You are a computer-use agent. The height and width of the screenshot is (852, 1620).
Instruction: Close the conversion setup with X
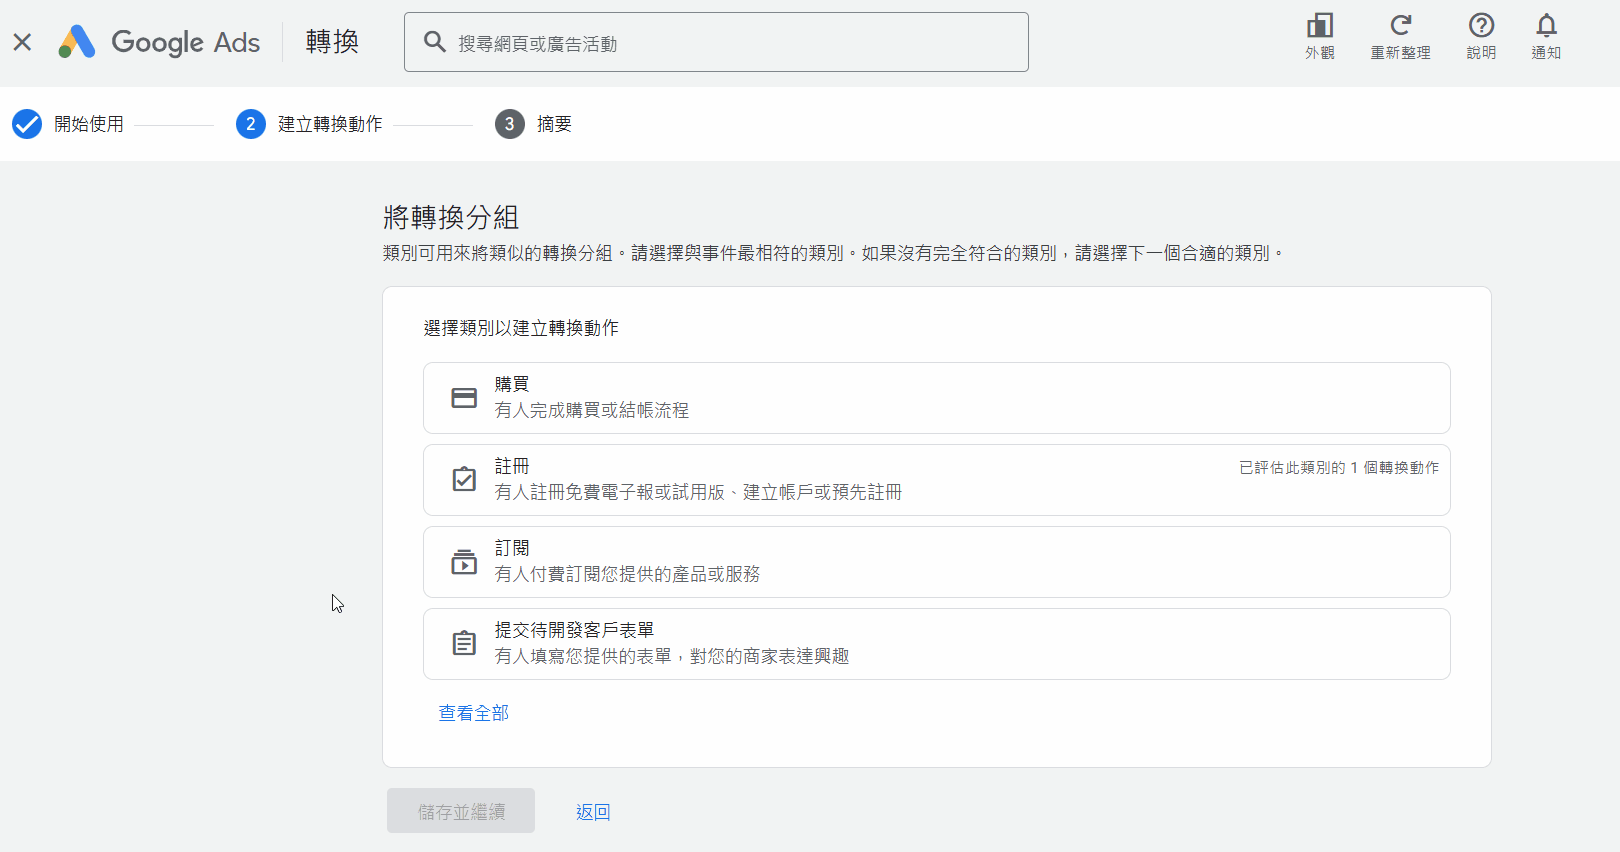(x=22, y=42)
